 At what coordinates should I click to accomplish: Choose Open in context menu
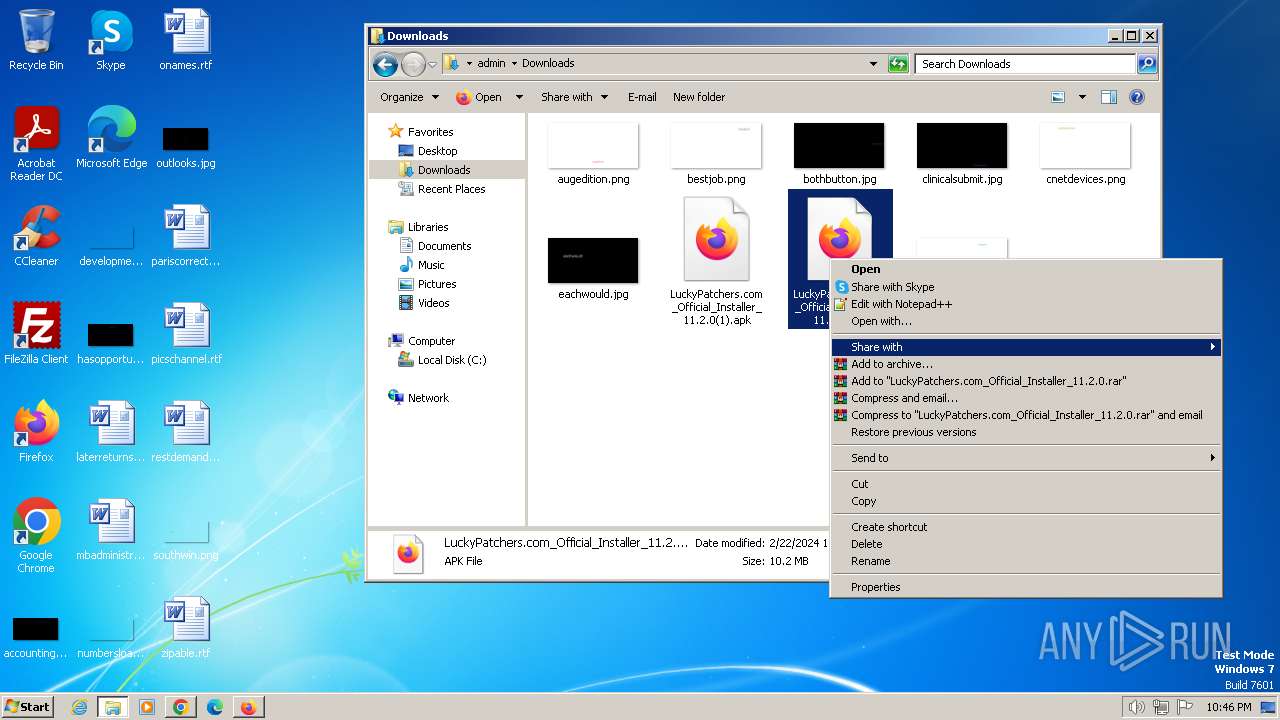click(x=1026, y=269)
